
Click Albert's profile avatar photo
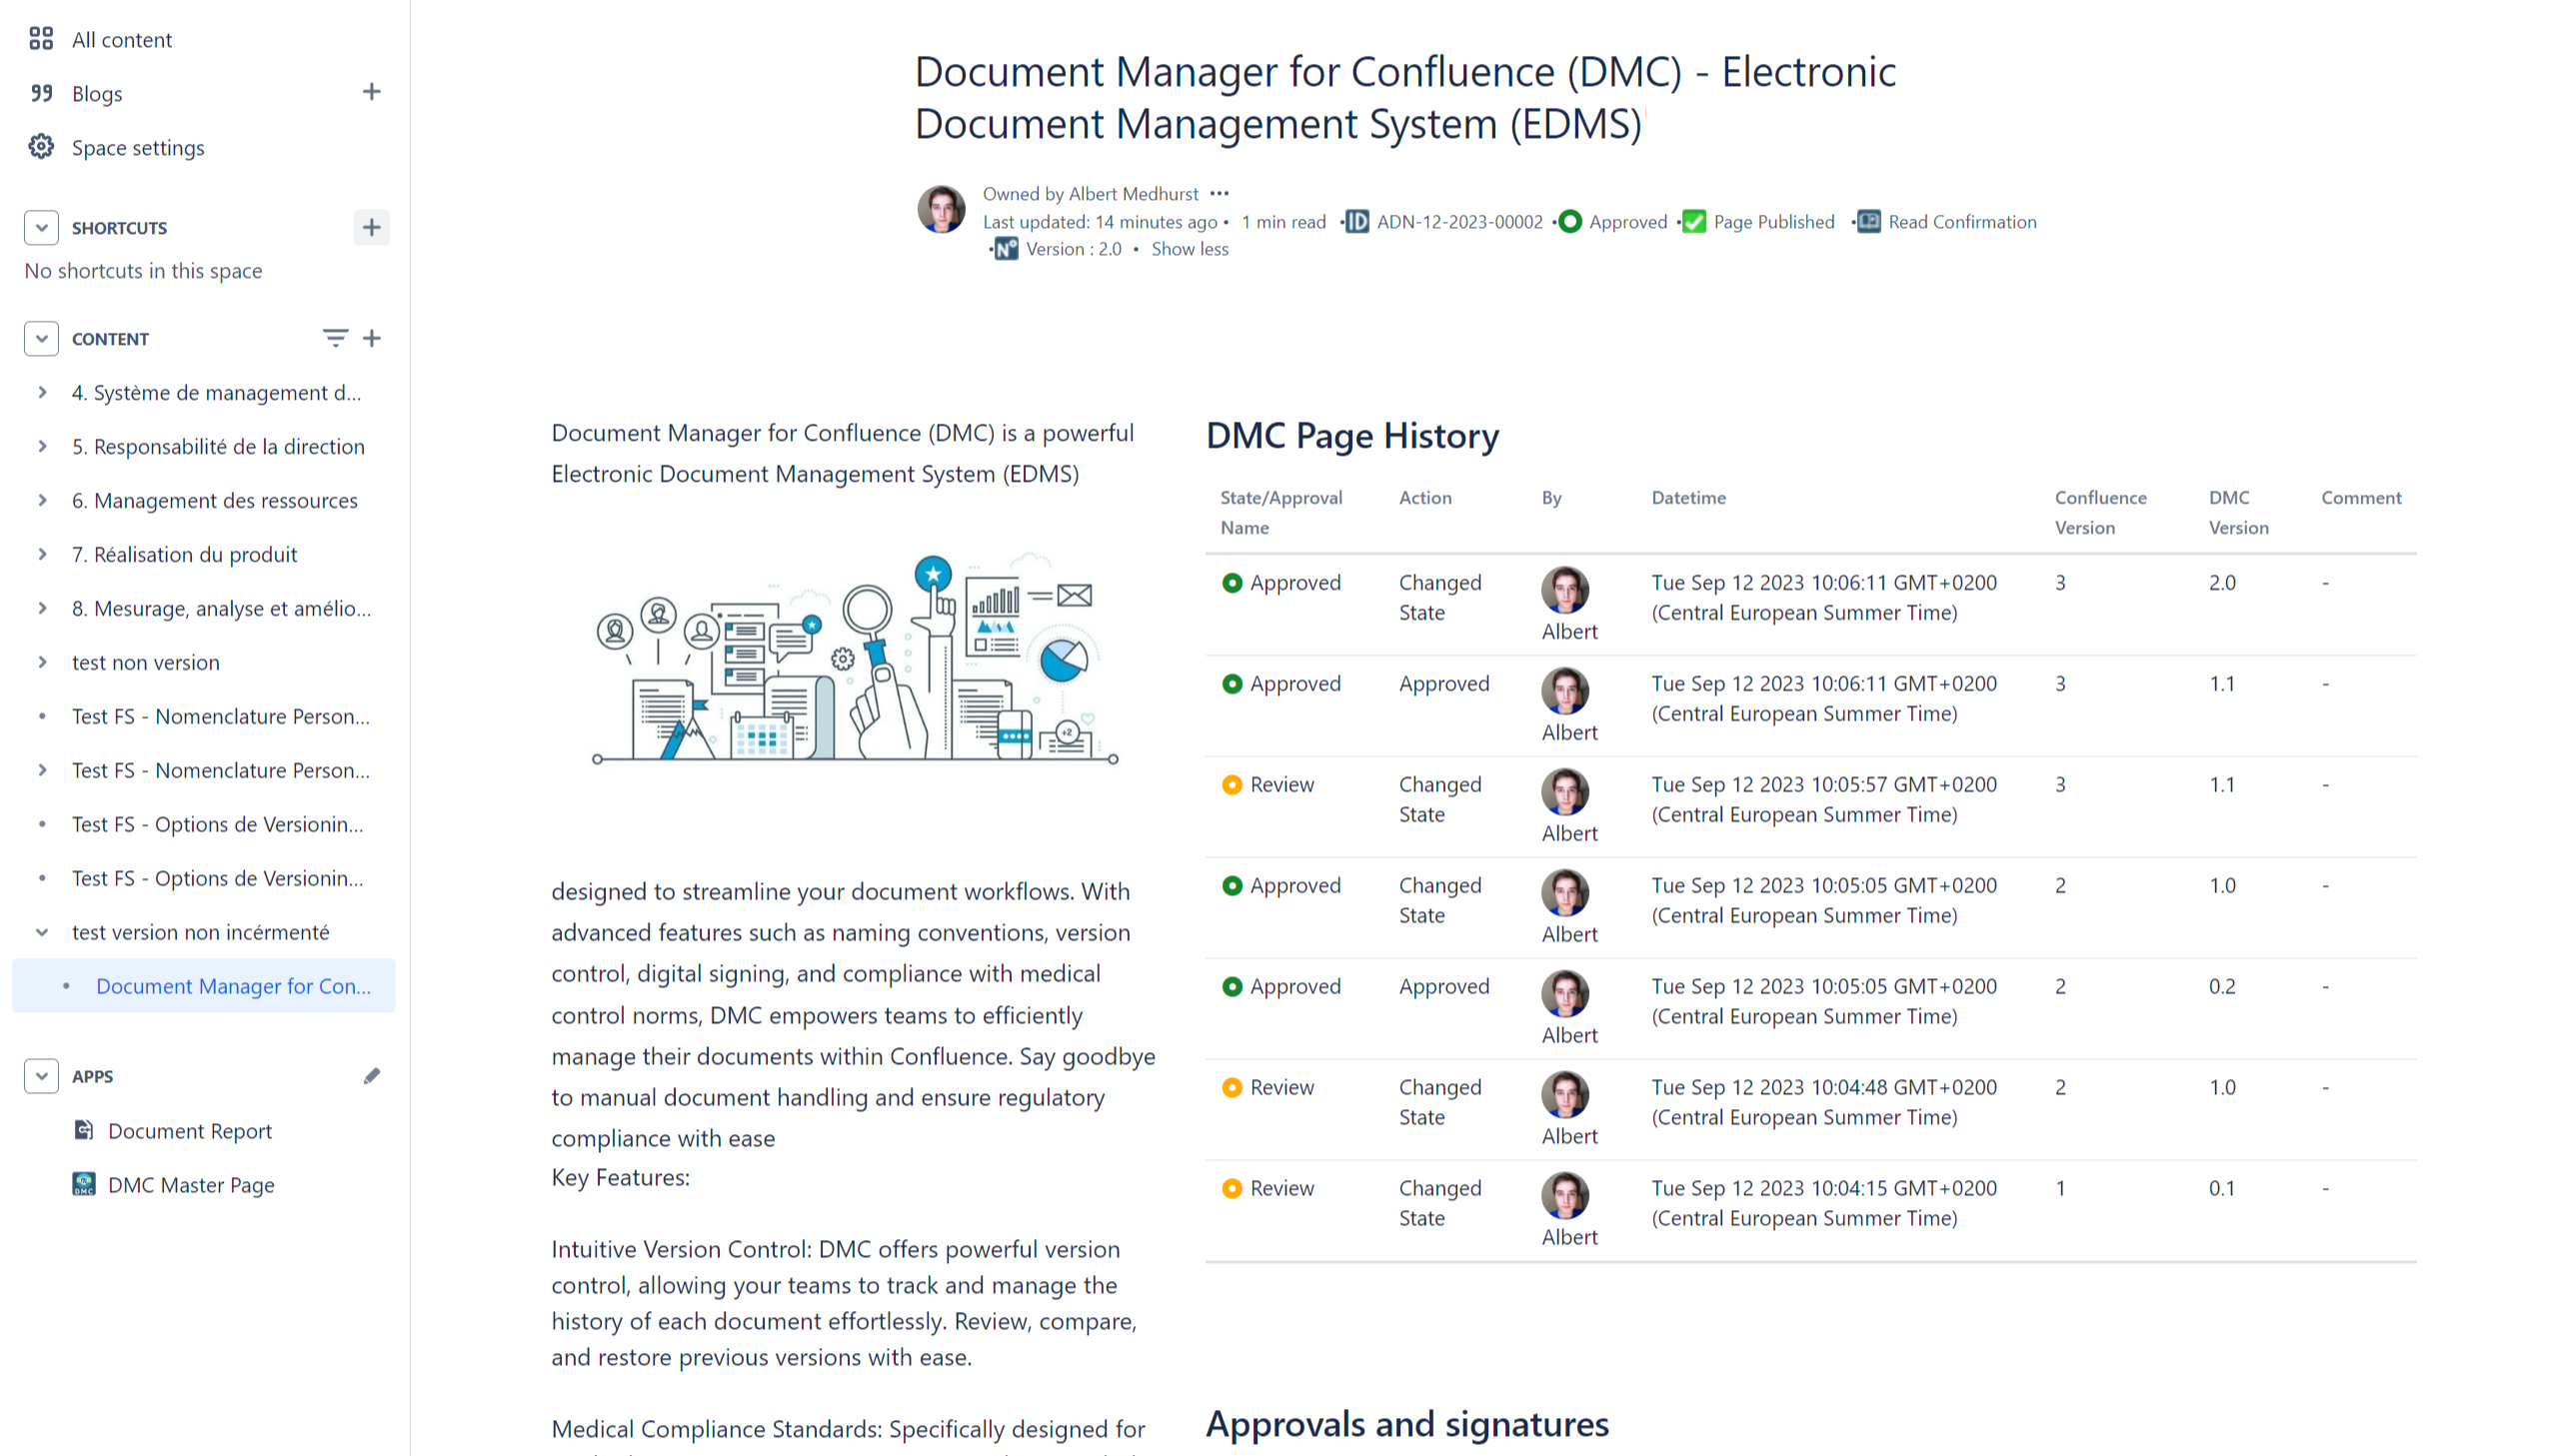point(941,209)
